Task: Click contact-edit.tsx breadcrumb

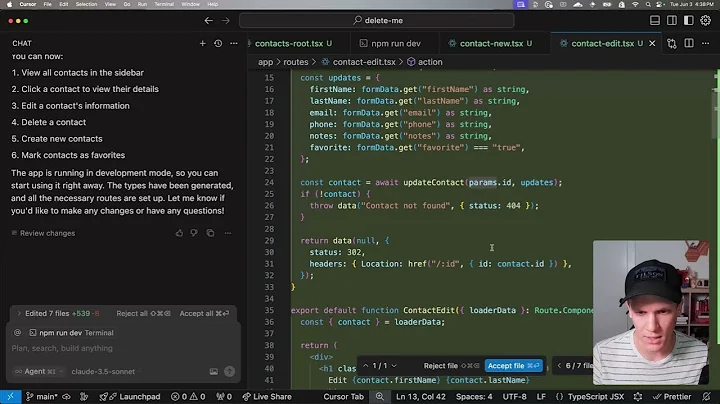Action: coord(359,62)
